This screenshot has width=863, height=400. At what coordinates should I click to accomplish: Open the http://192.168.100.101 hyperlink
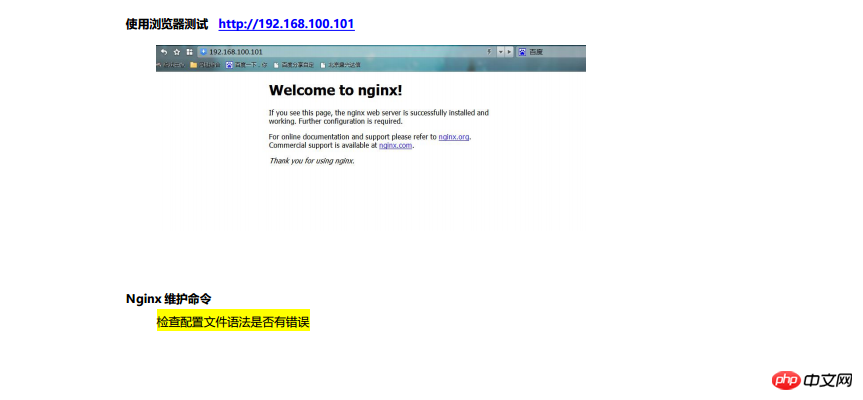pos(286,24)
